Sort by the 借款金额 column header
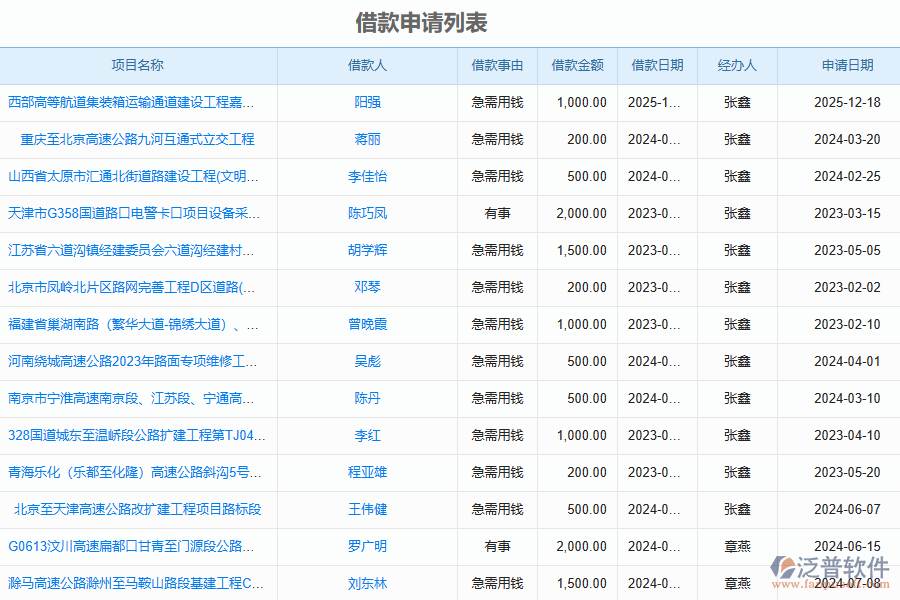Screen dimensions: 900x600 [x=578, y=65]
